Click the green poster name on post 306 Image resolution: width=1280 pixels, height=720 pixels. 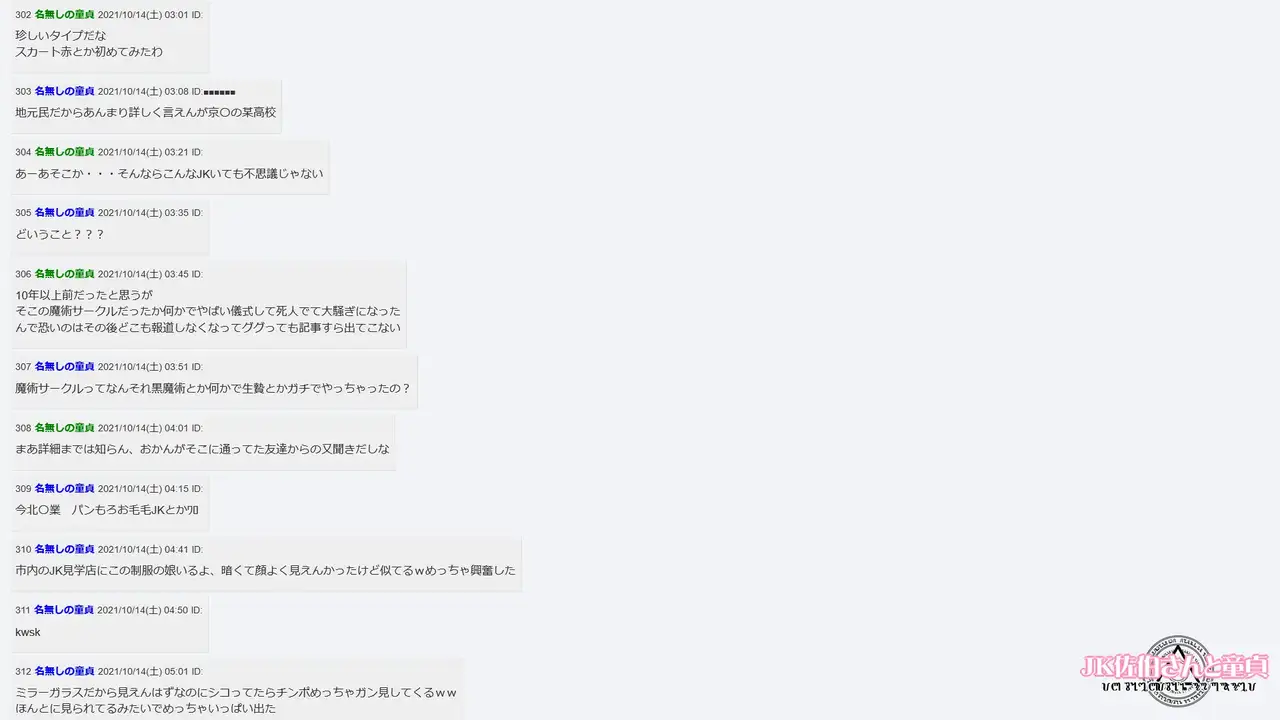coord(64,274)
